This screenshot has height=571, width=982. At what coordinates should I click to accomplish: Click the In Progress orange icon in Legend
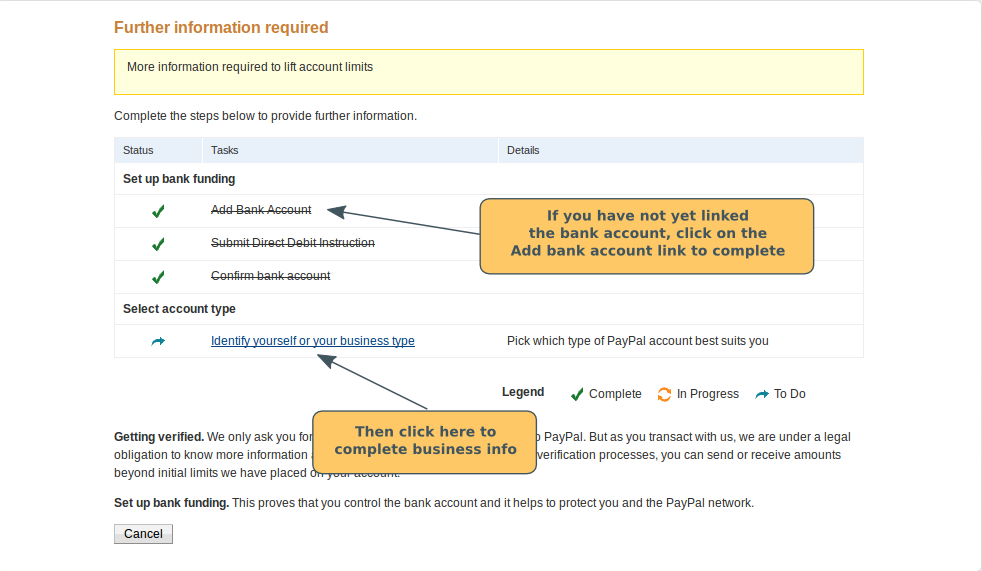pos(664,394)
